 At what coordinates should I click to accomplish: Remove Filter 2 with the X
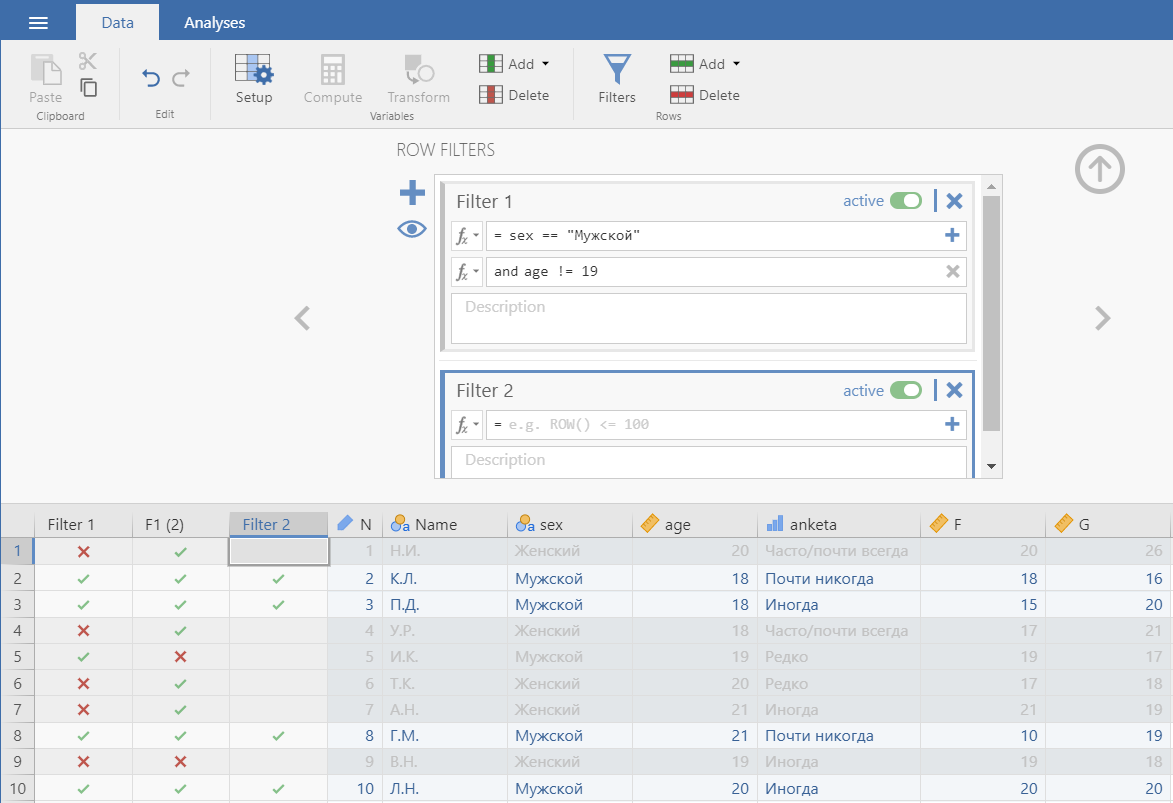pos(955,390)
